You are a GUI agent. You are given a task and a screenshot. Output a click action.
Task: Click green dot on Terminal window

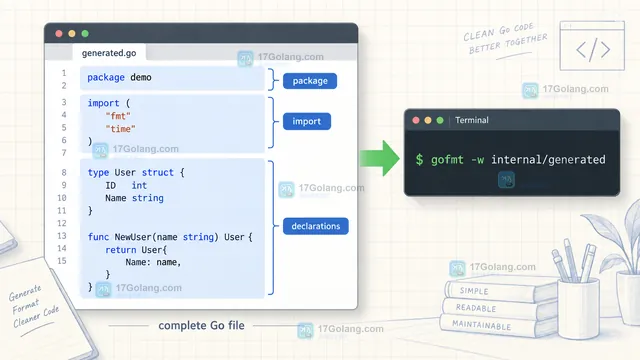point(440,120)
